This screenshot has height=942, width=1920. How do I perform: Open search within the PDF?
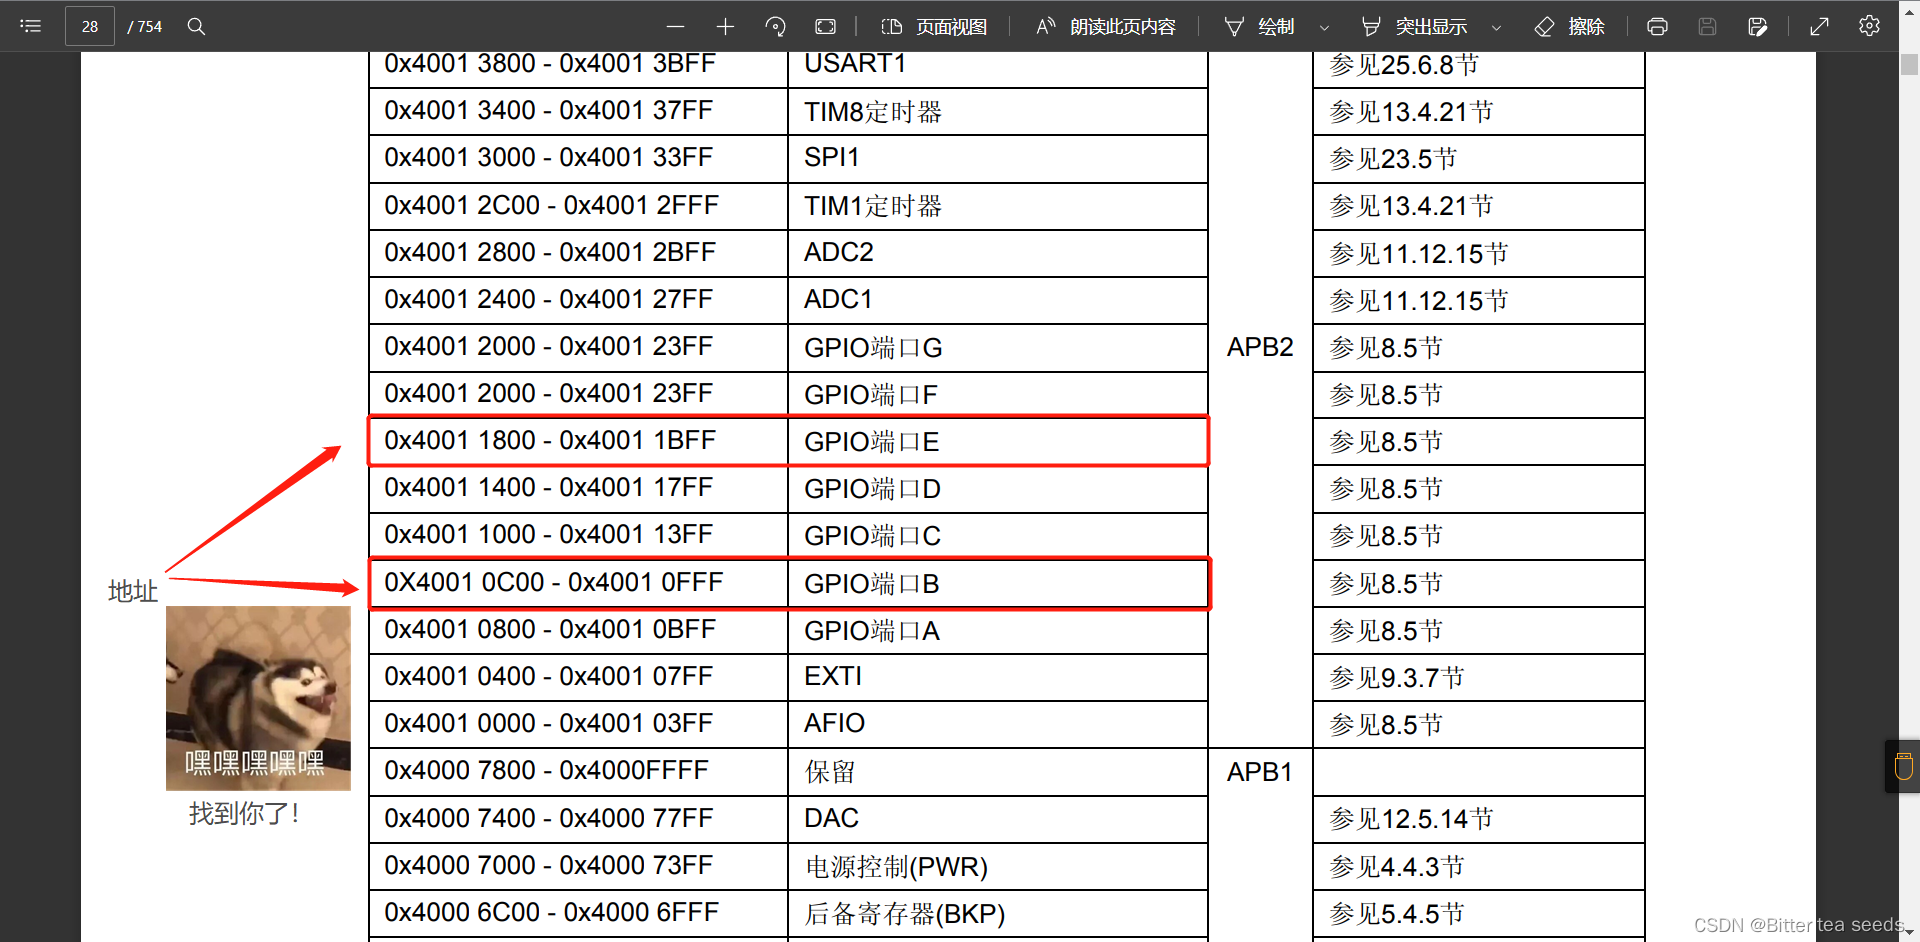point(196,26)
